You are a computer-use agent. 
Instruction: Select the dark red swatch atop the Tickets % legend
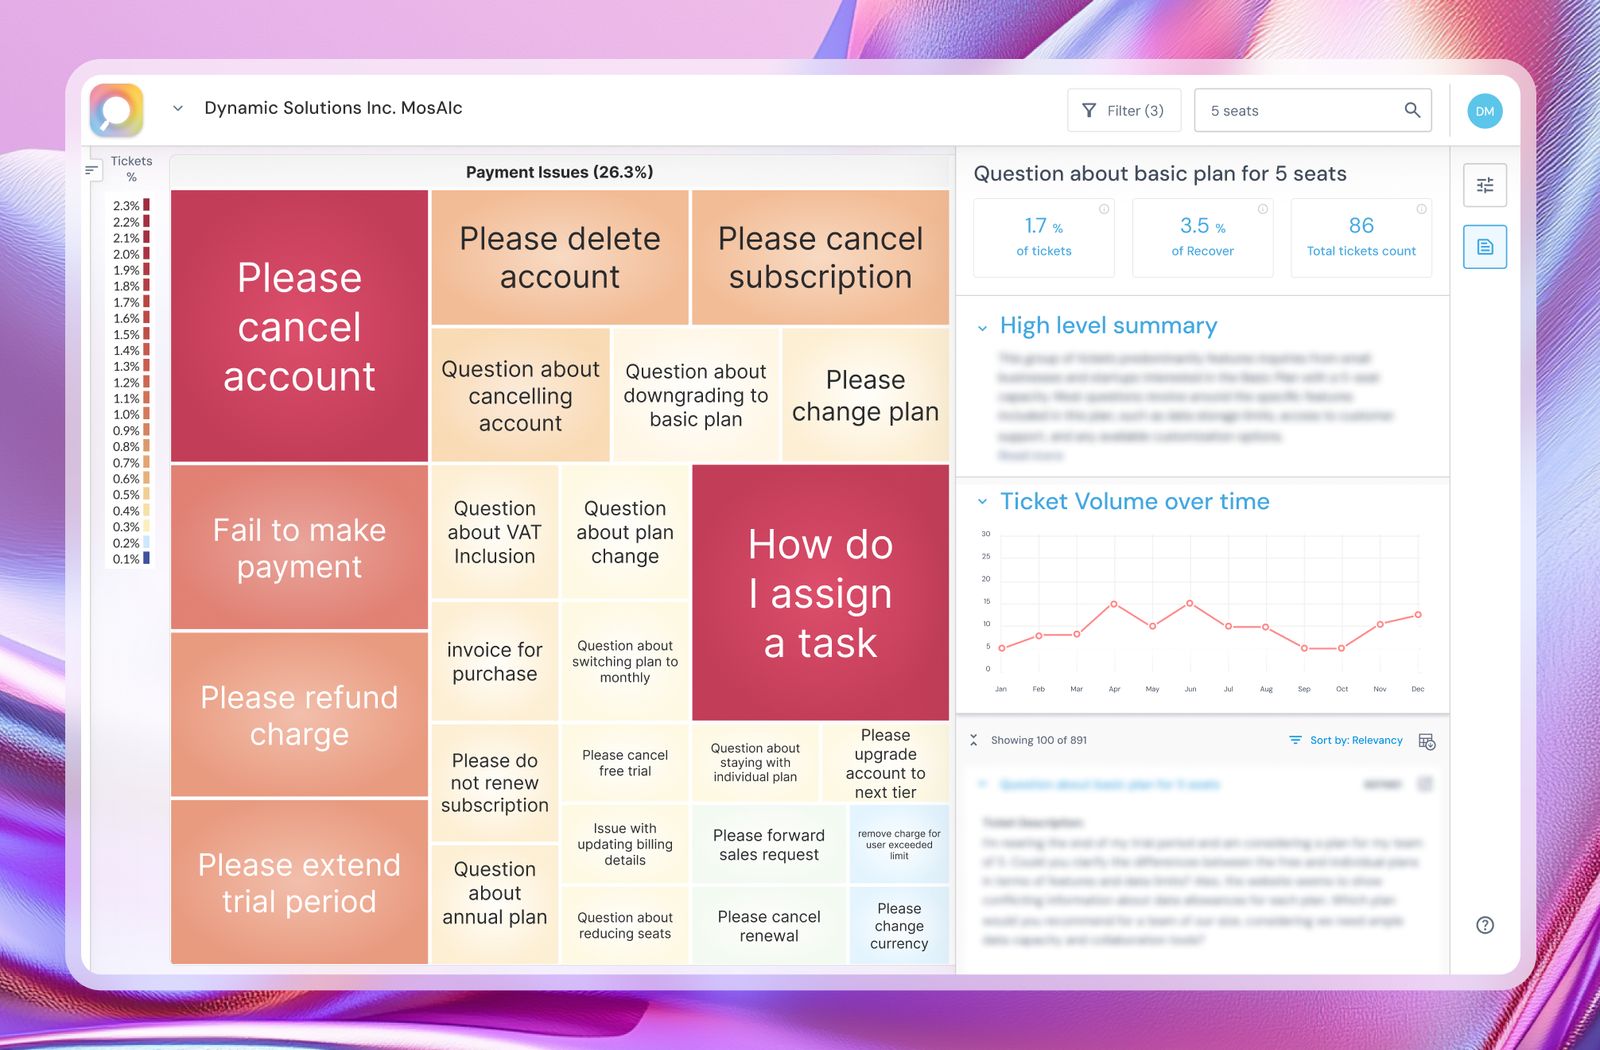click(146, 204)
